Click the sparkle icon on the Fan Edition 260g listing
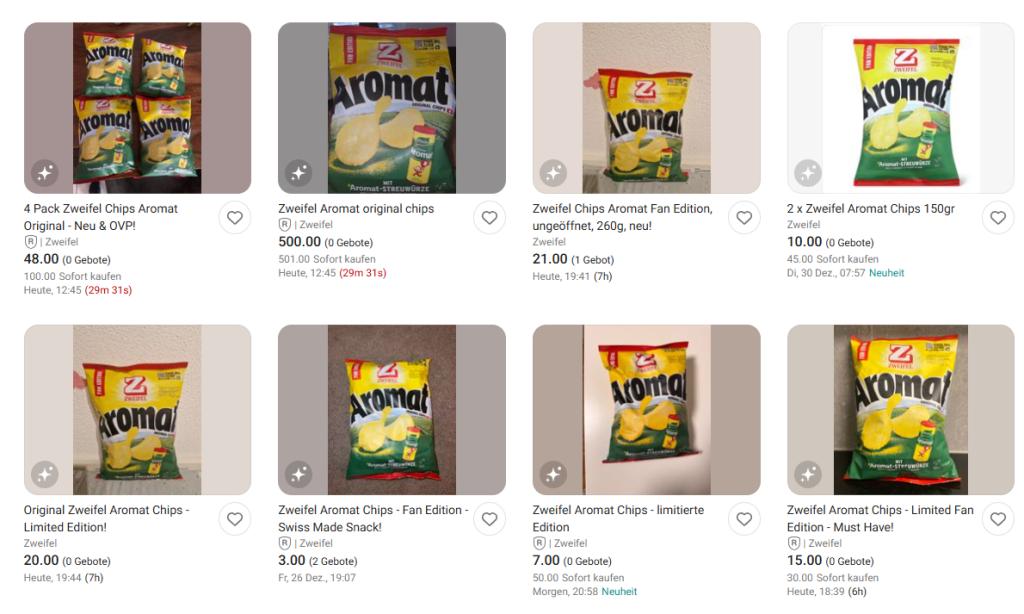The image size is (1024, 614). click(x=553, y=173)
